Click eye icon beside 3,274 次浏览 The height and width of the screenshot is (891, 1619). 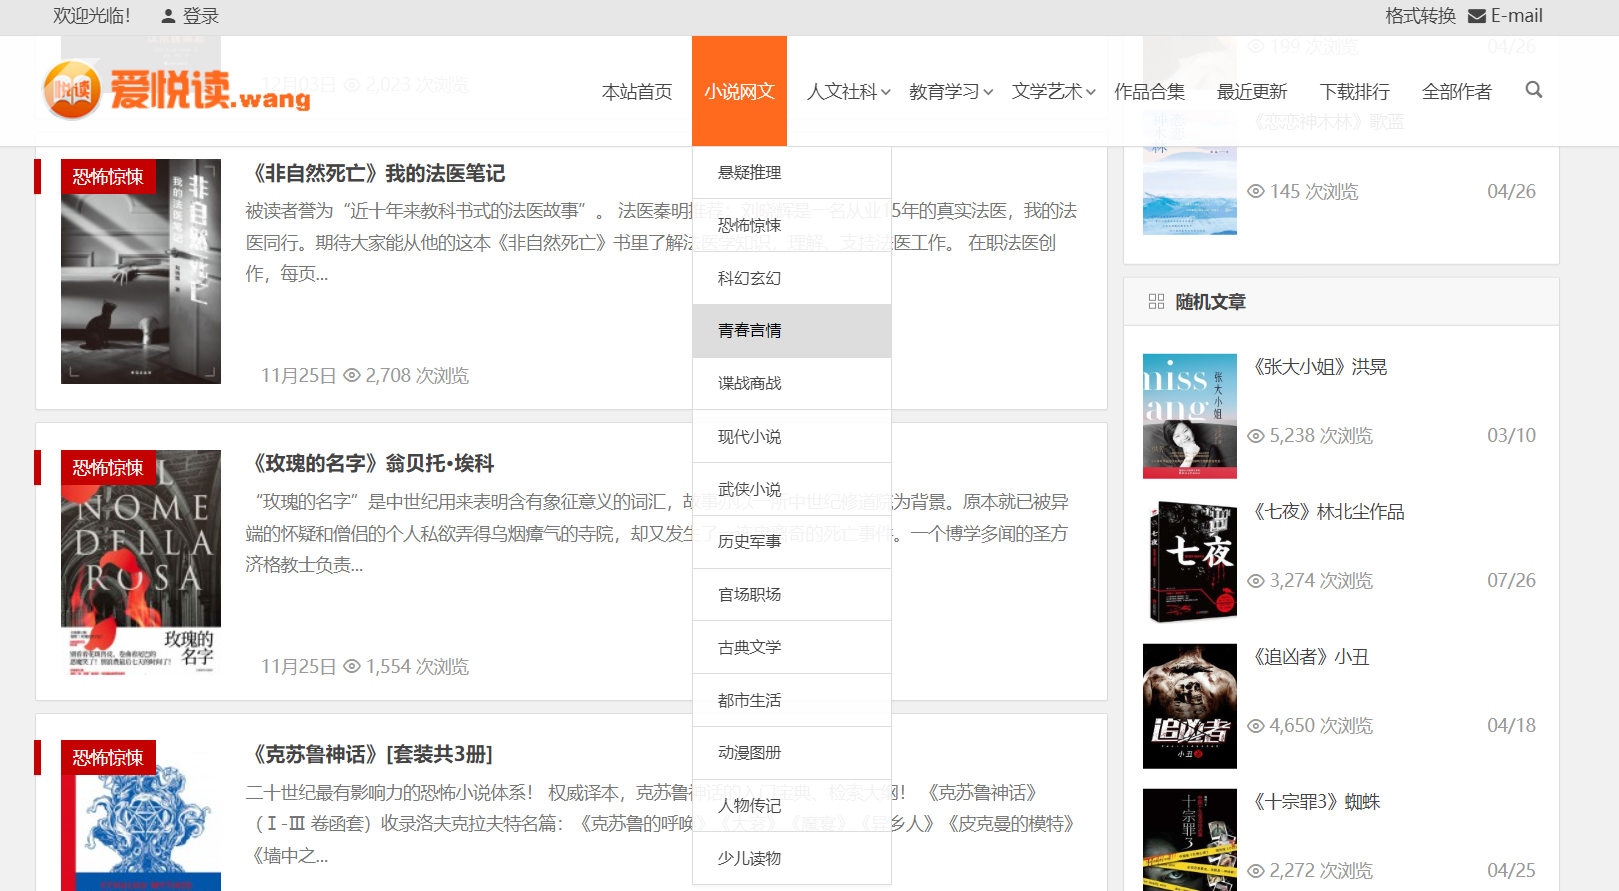tap(1256, 581)
